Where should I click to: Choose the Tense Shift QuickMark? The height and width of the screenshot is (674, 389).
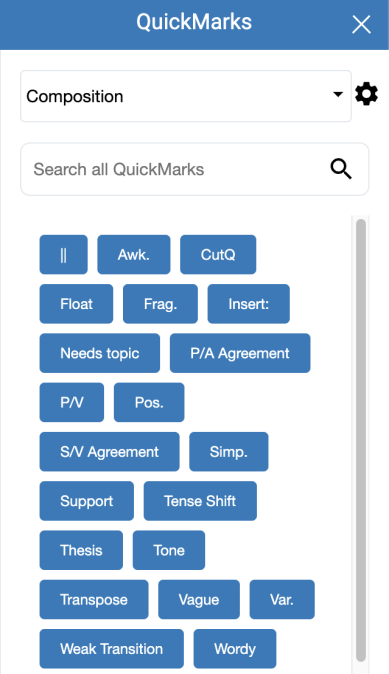pos(200,501)
